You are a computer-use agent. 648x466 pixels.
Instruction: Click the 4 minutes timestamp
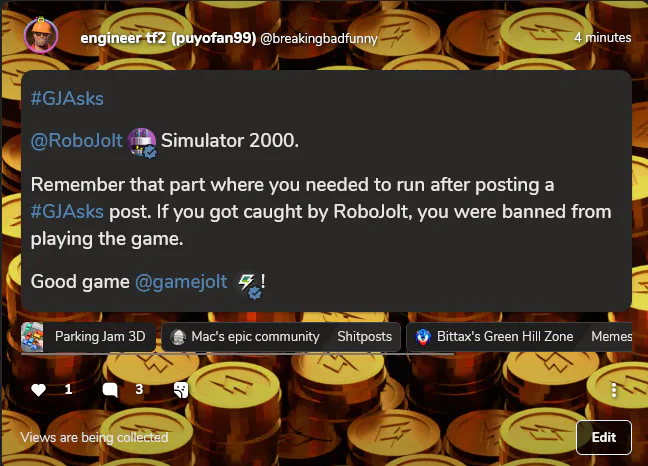[x=603, y=38]
